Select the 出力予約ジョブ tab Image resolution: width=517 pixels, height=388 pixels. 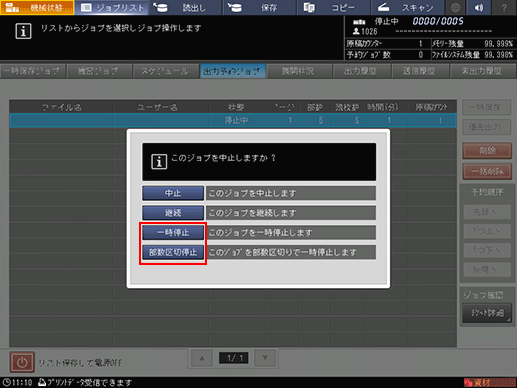click(233, 71)
